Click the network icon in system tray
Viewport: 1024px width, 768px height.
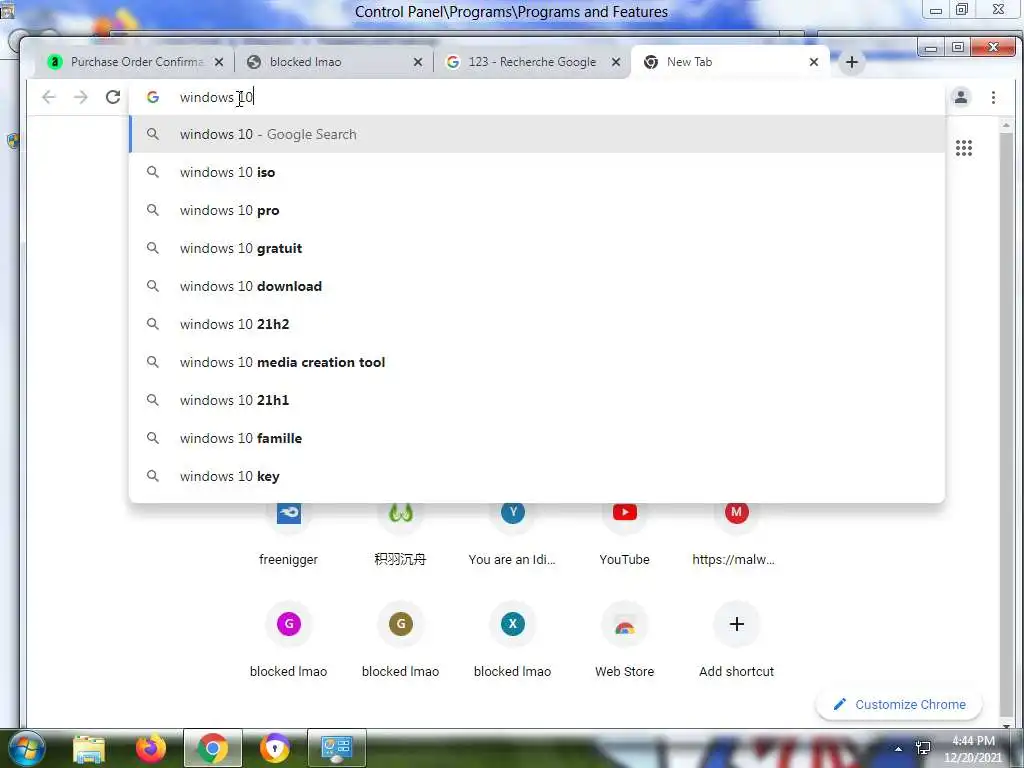[923, 748]
